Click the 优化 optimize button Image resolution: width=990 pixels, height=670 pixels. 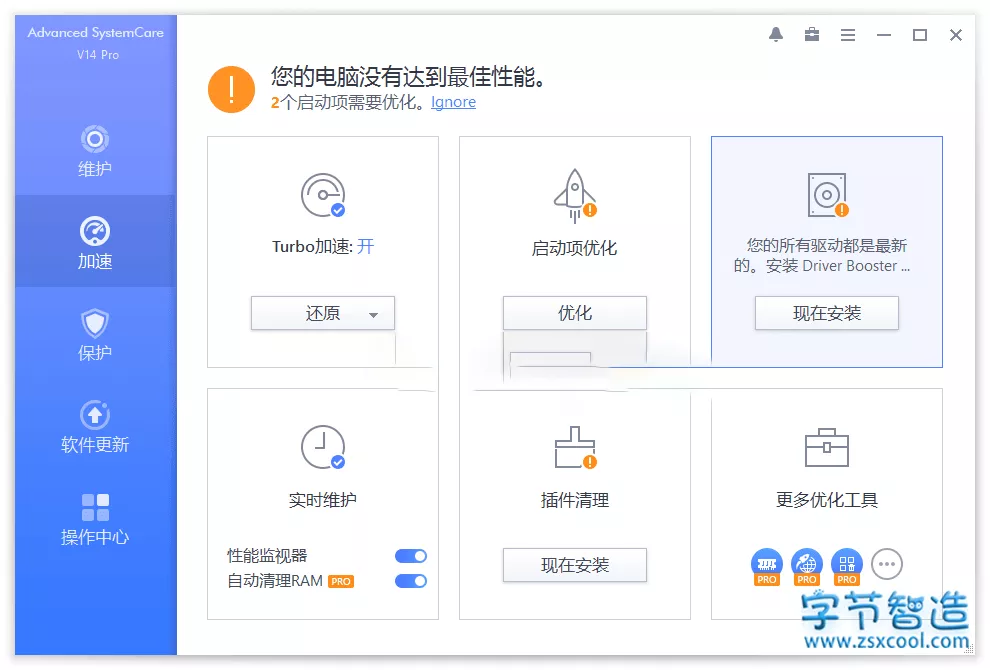tap(575, 313)
